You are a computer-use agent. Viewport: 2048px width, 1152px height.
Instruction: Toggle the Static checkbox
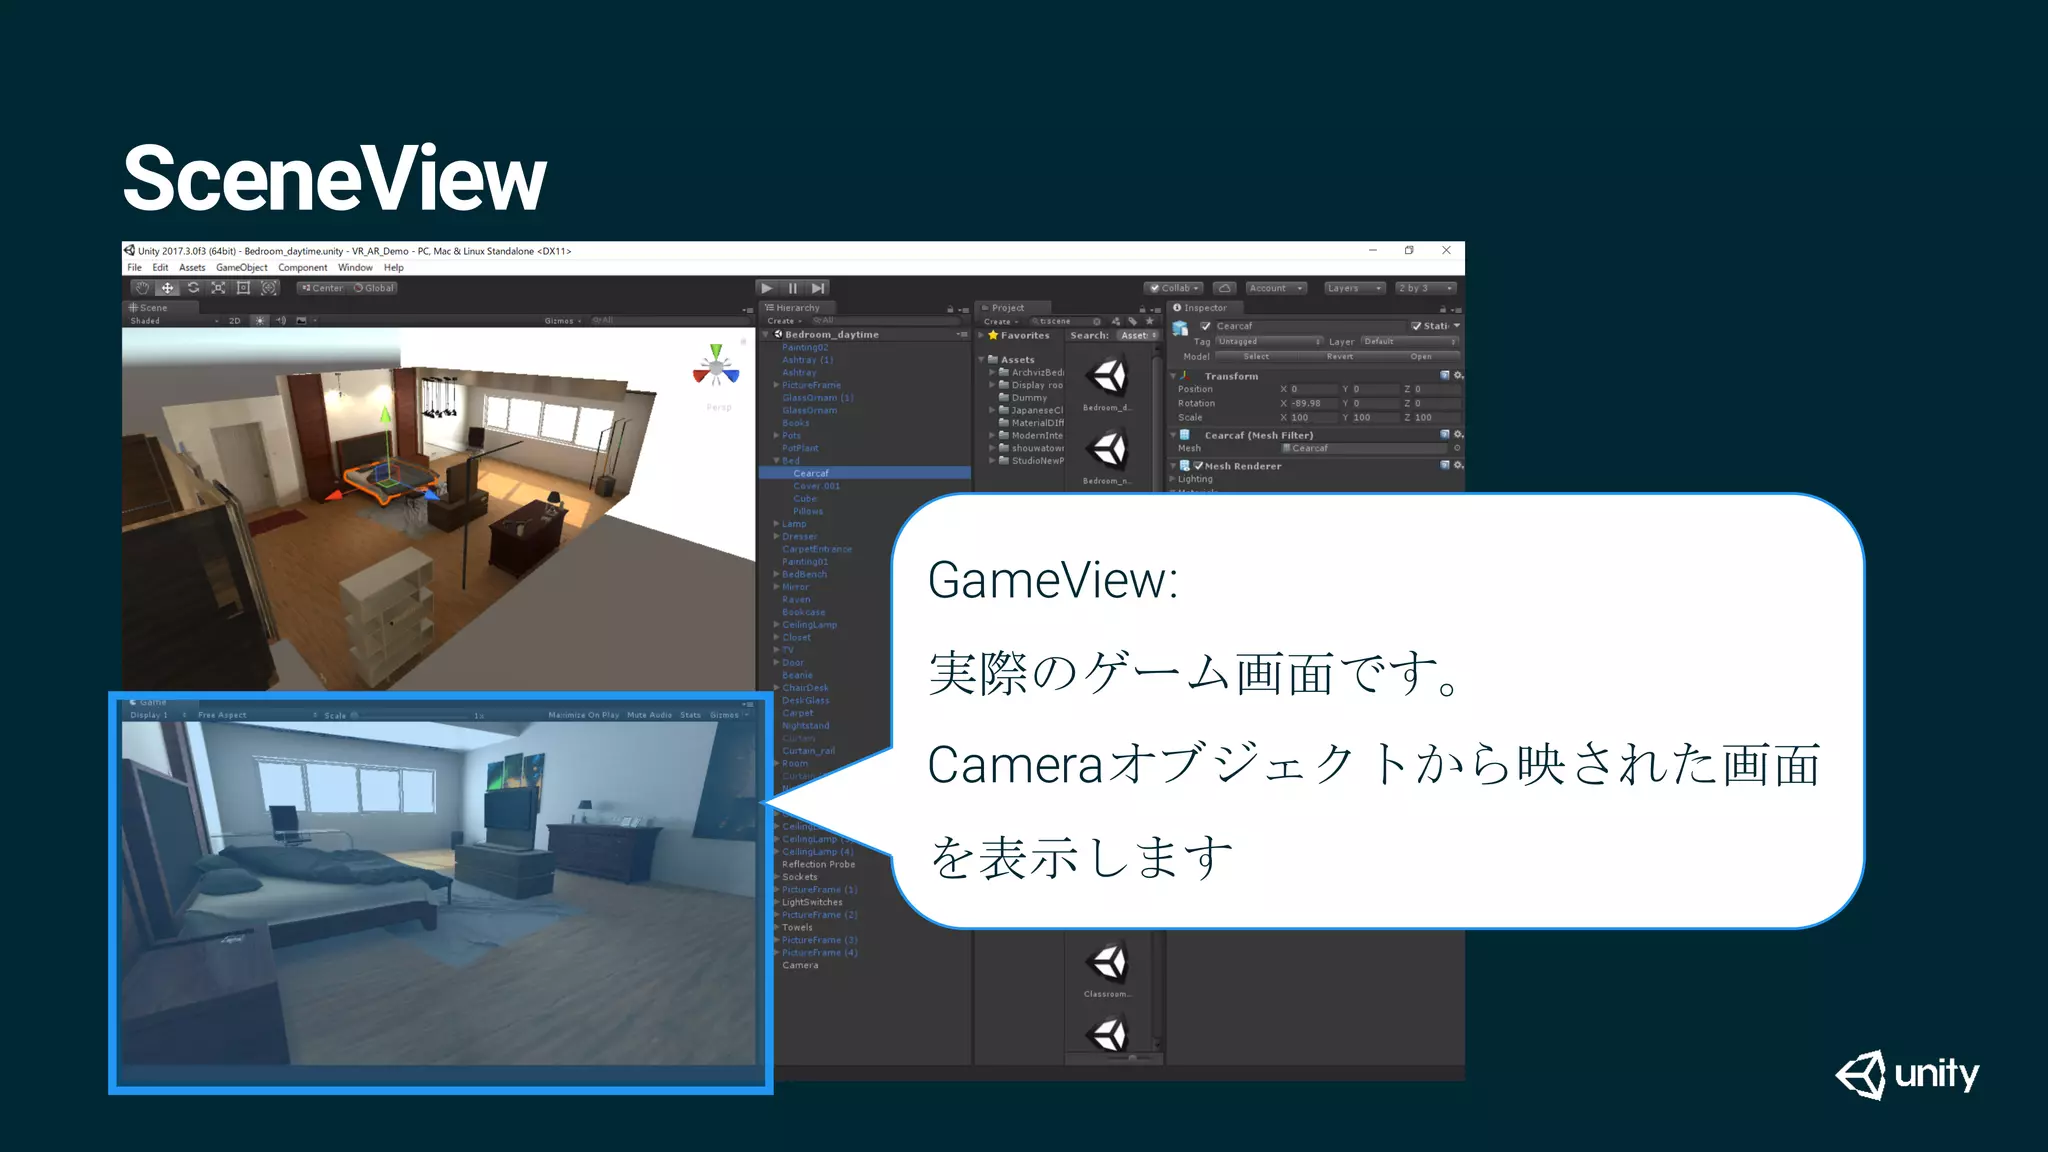tap(1416, 326)
